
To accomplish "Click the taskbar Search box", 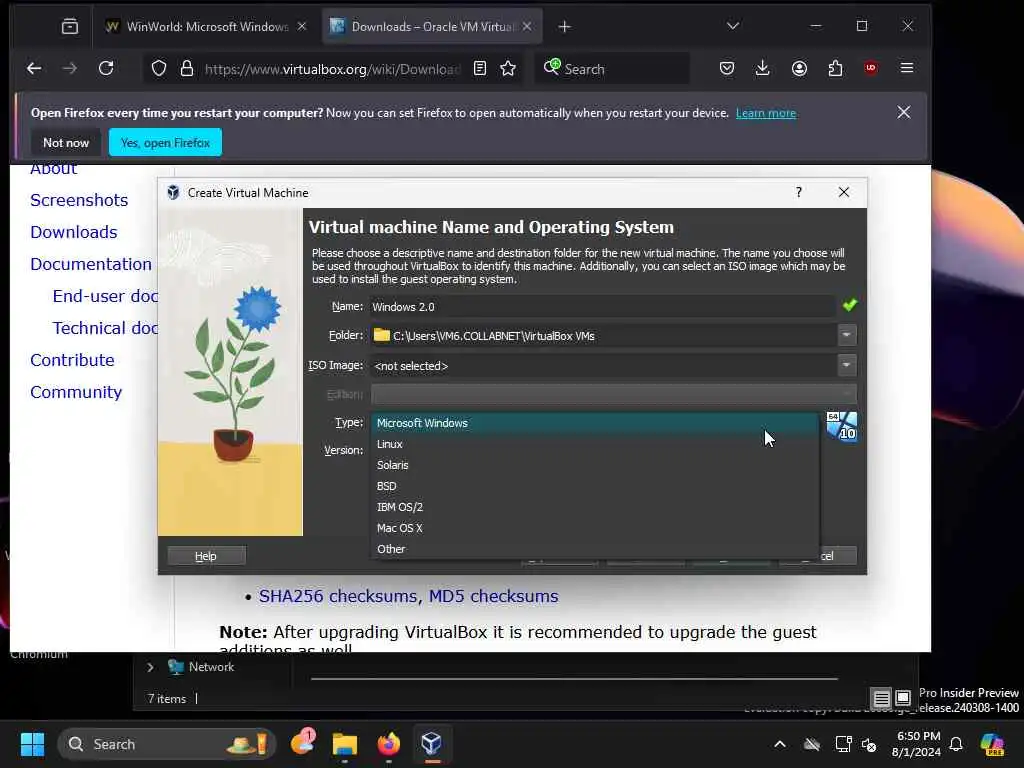I will (167, 744).
